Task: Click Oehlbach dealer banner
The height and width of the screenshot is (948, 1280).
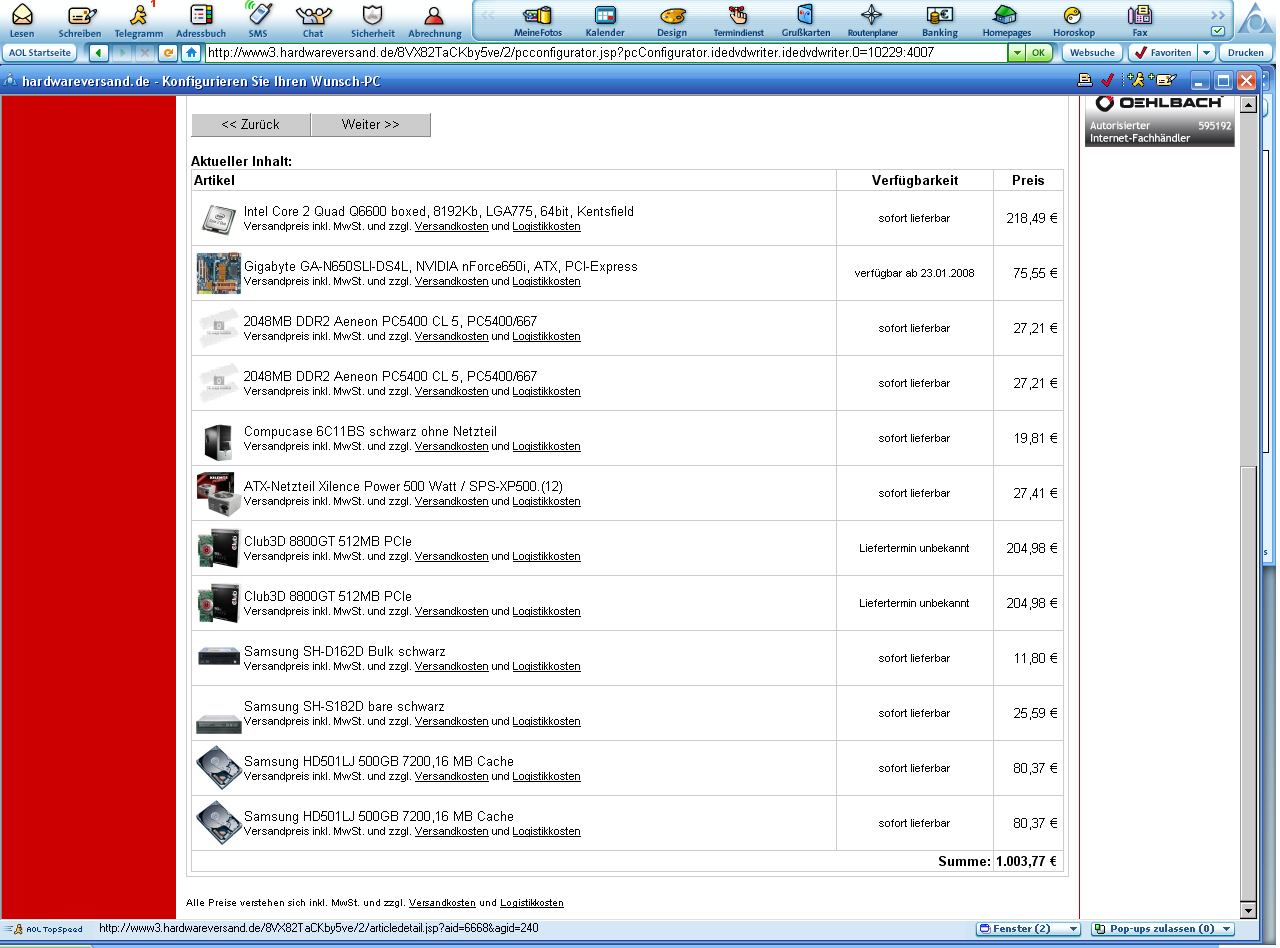Action: 1160,121
